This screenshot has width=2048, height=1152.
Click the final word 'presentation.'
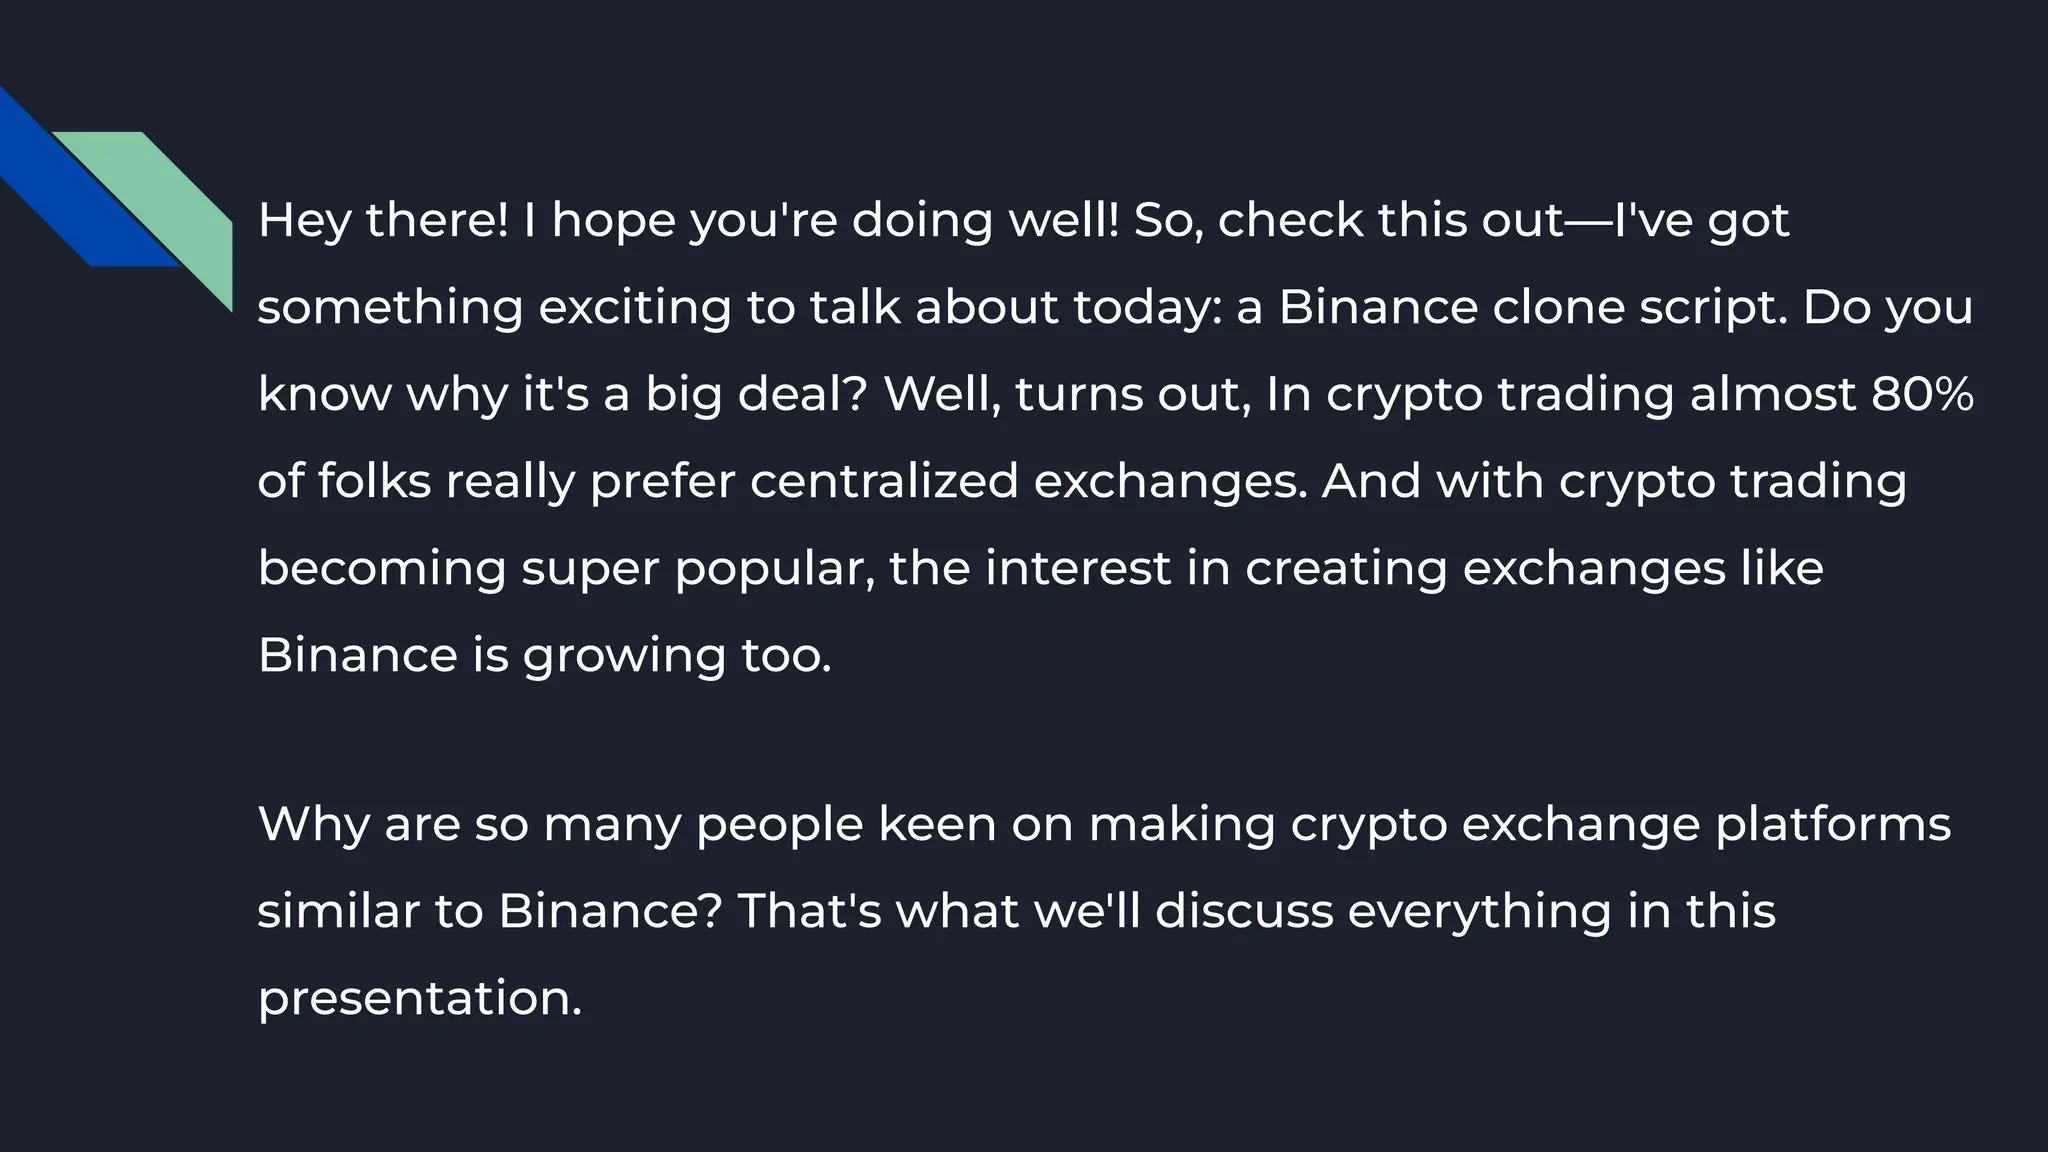point(420,999)
